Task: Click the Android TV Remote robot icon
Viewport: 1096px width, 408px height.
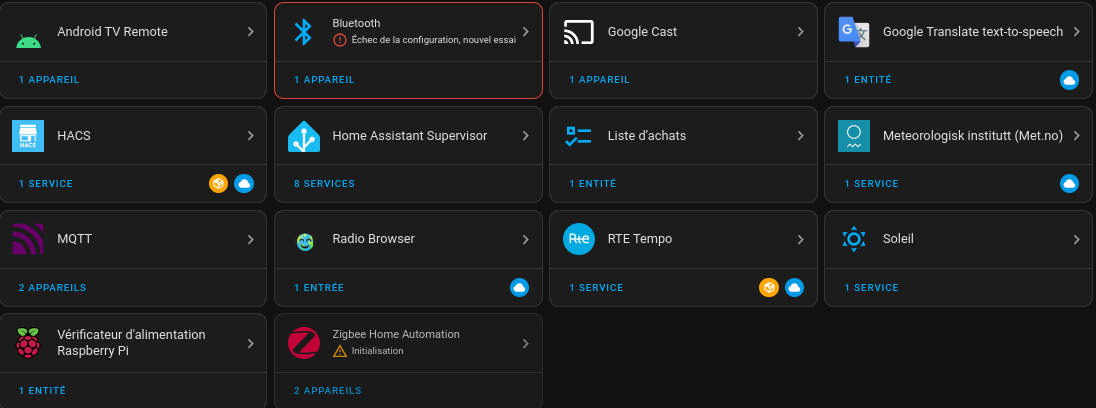Action: point(29,39)
